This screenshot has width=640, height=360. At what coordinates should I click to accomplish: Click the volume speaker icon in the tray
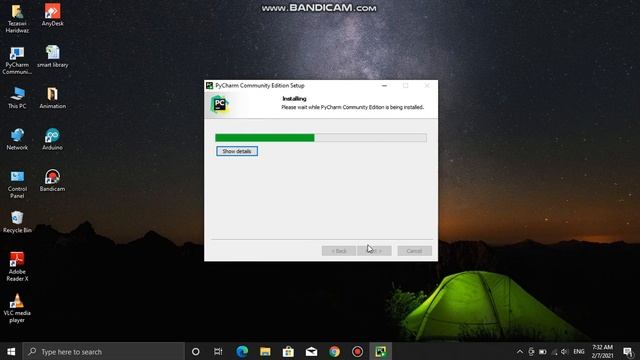point(564,351)
